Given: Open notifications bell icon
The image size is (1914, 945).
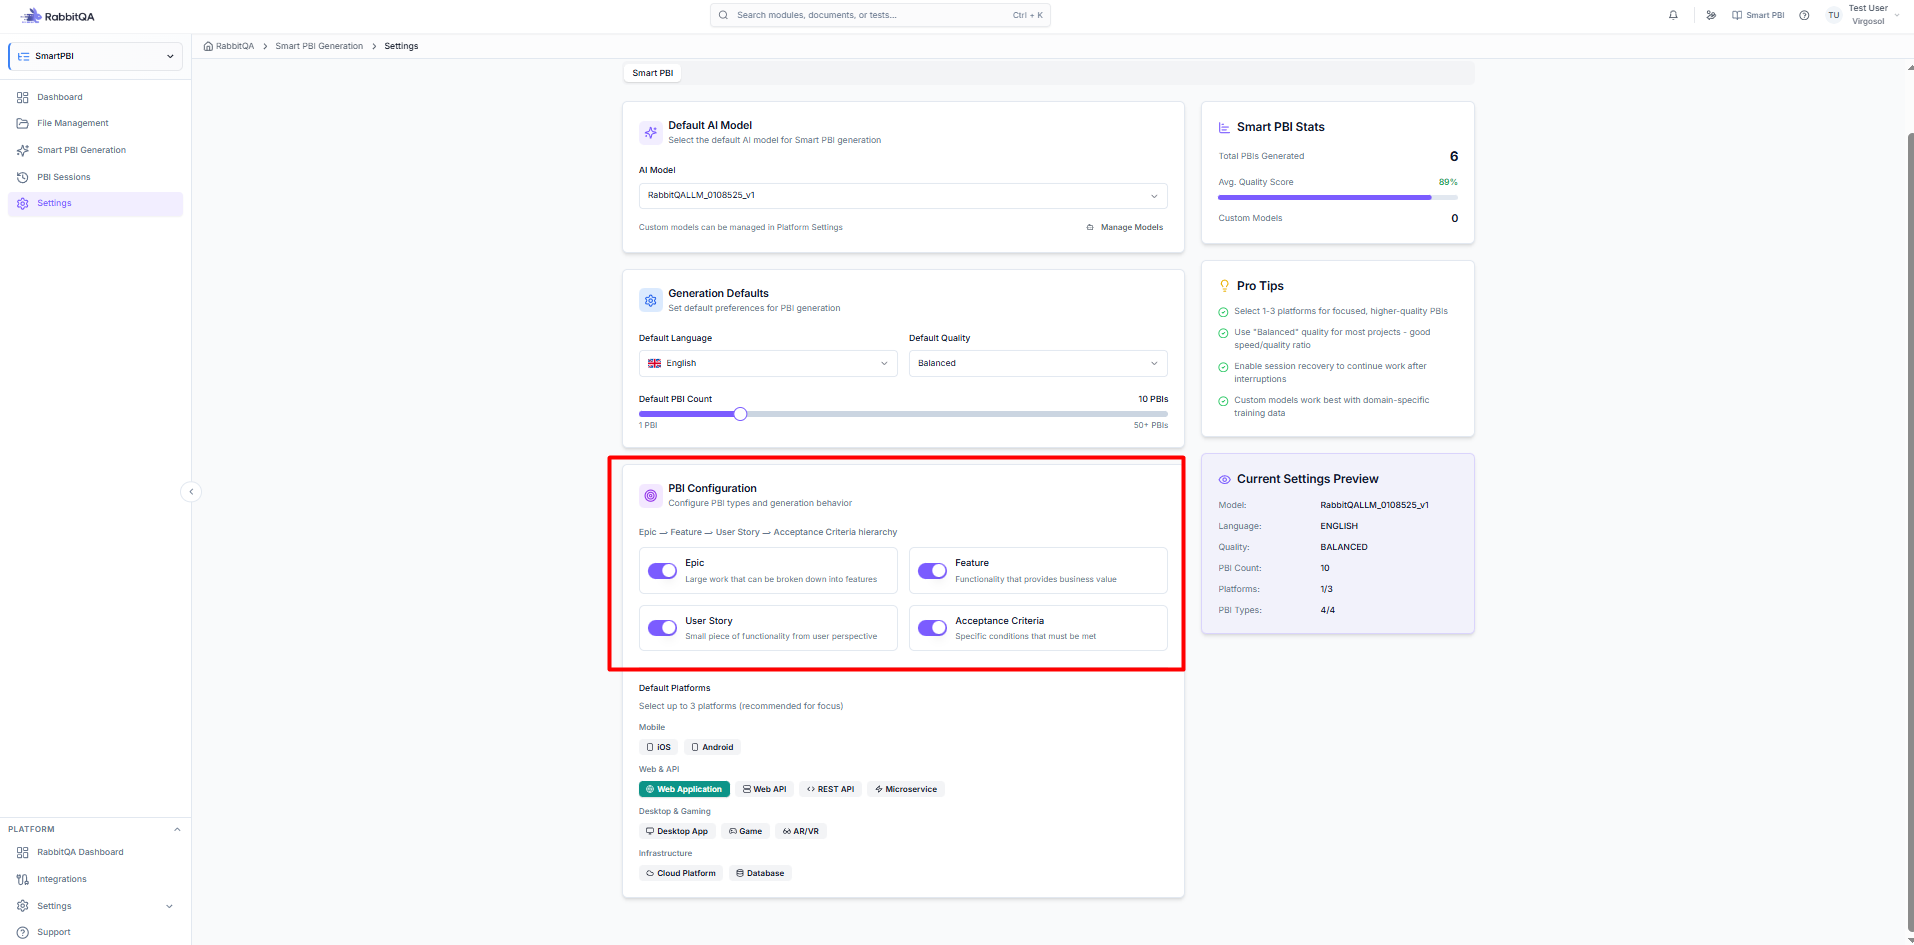Looking at the screenshot, I should tap(1673, 15).
